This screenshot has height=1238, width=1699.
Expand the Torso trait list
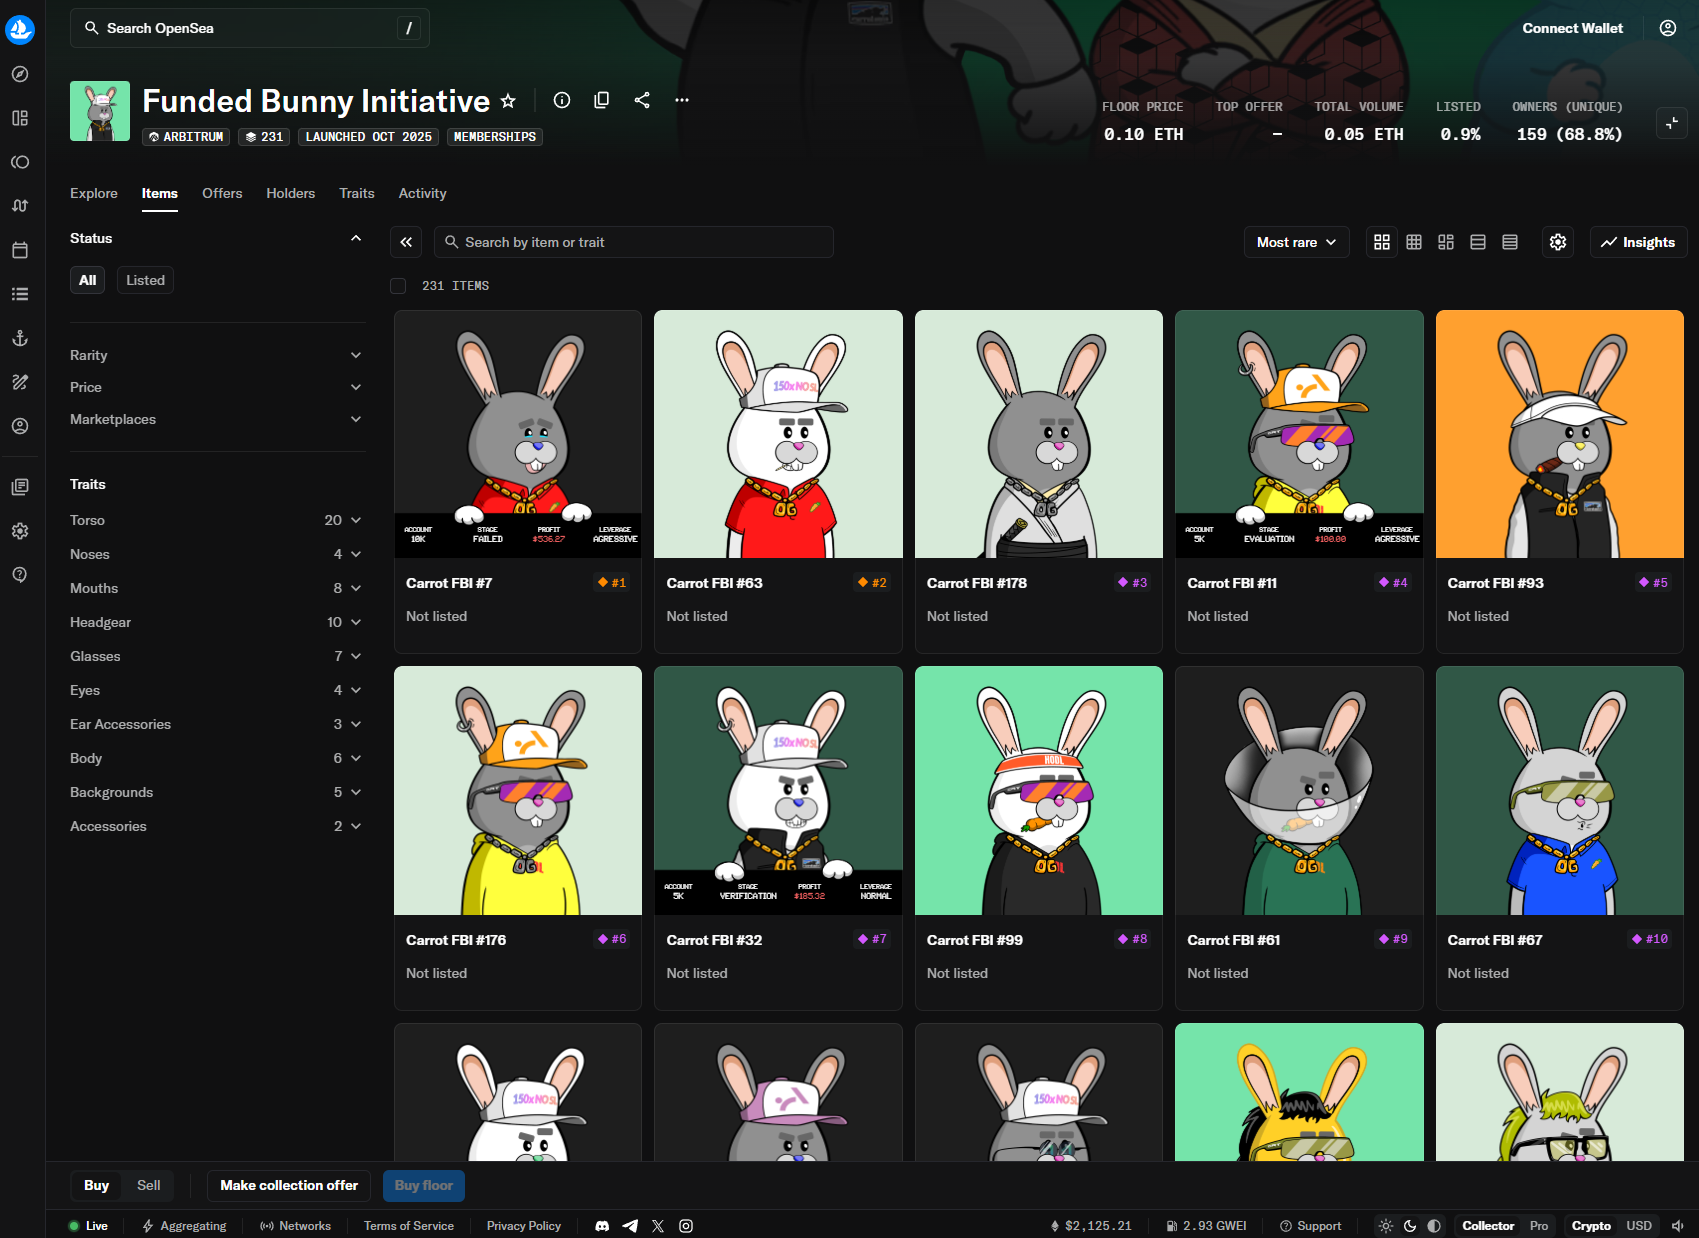(216, 520)
